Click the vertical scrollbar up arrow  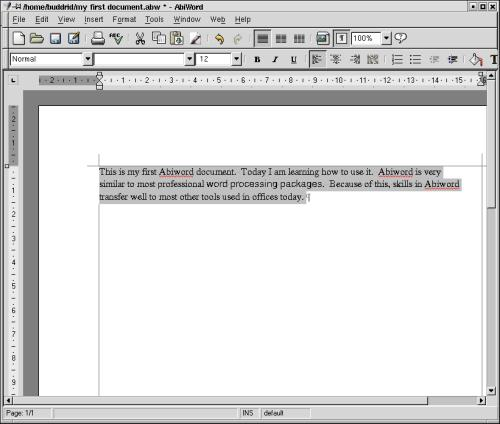click(x=491, y=76)
